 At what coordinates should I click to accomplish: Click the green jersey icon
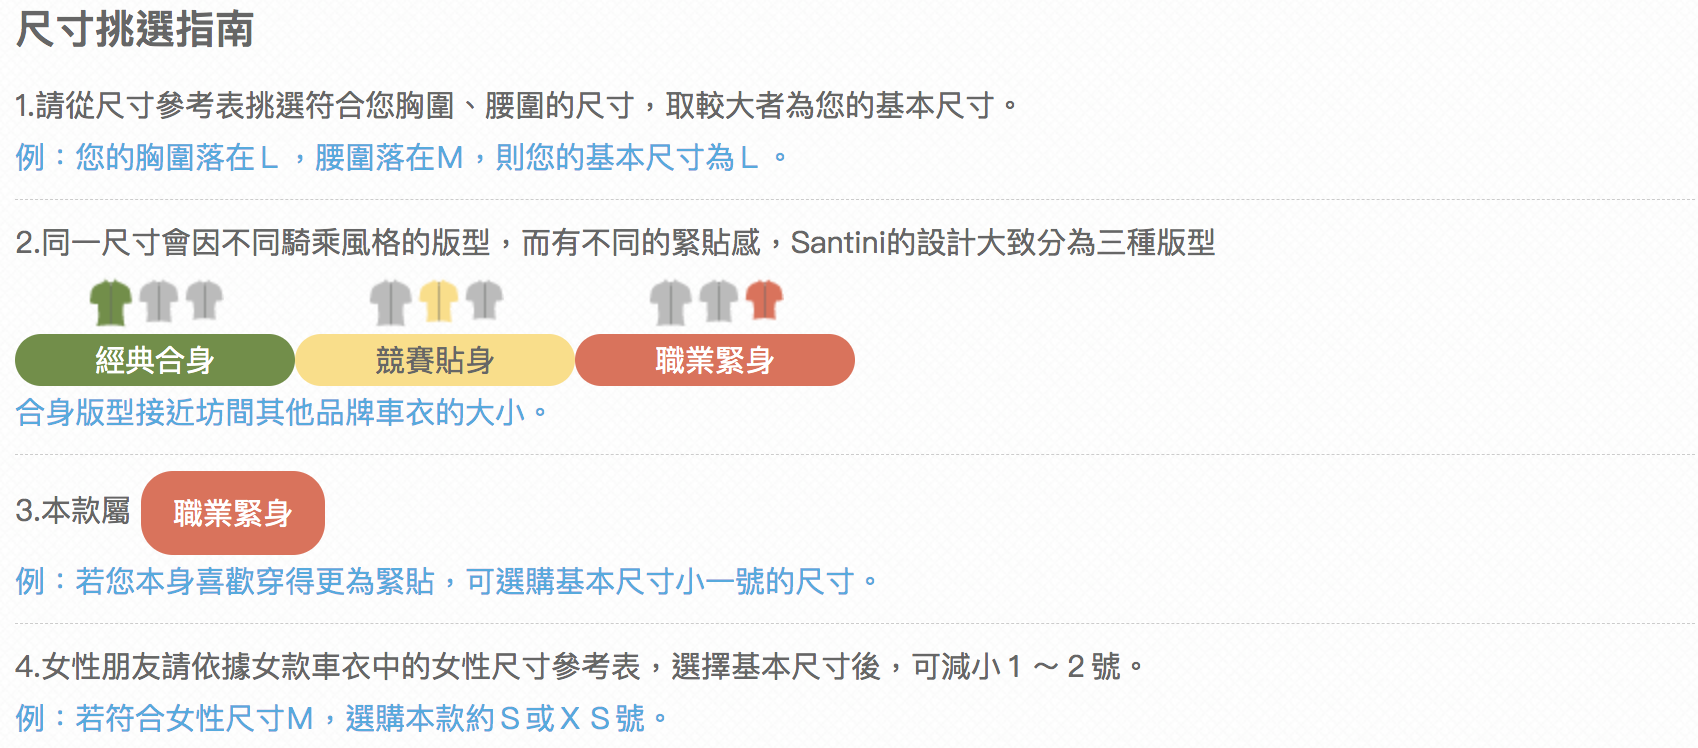[x=111, y=302]
